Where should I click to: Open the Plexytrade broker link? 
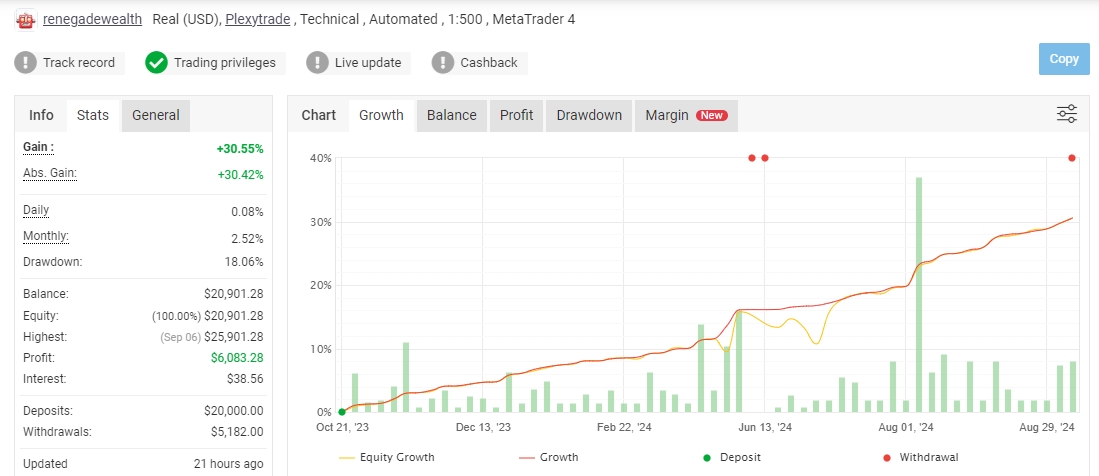257,20
